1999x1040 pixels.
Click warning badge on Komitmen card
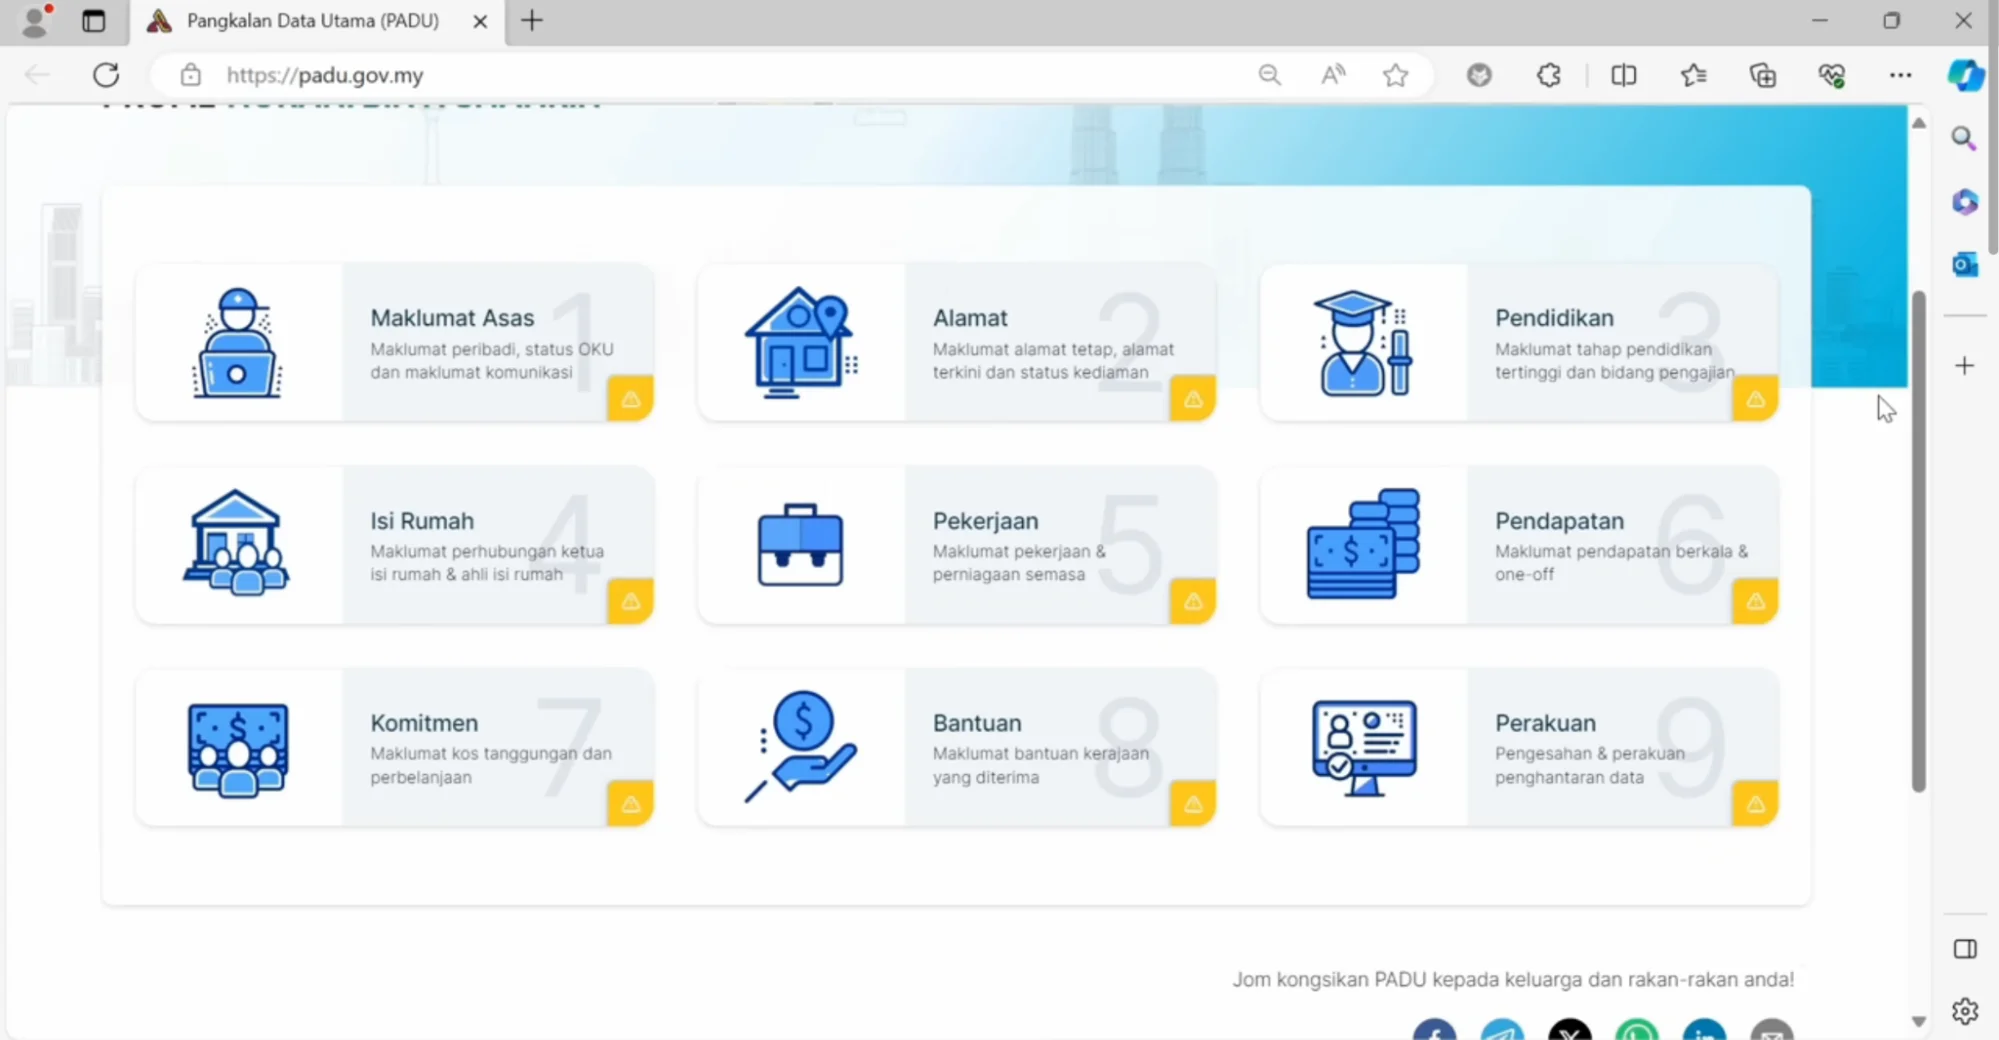coord(630,803)
